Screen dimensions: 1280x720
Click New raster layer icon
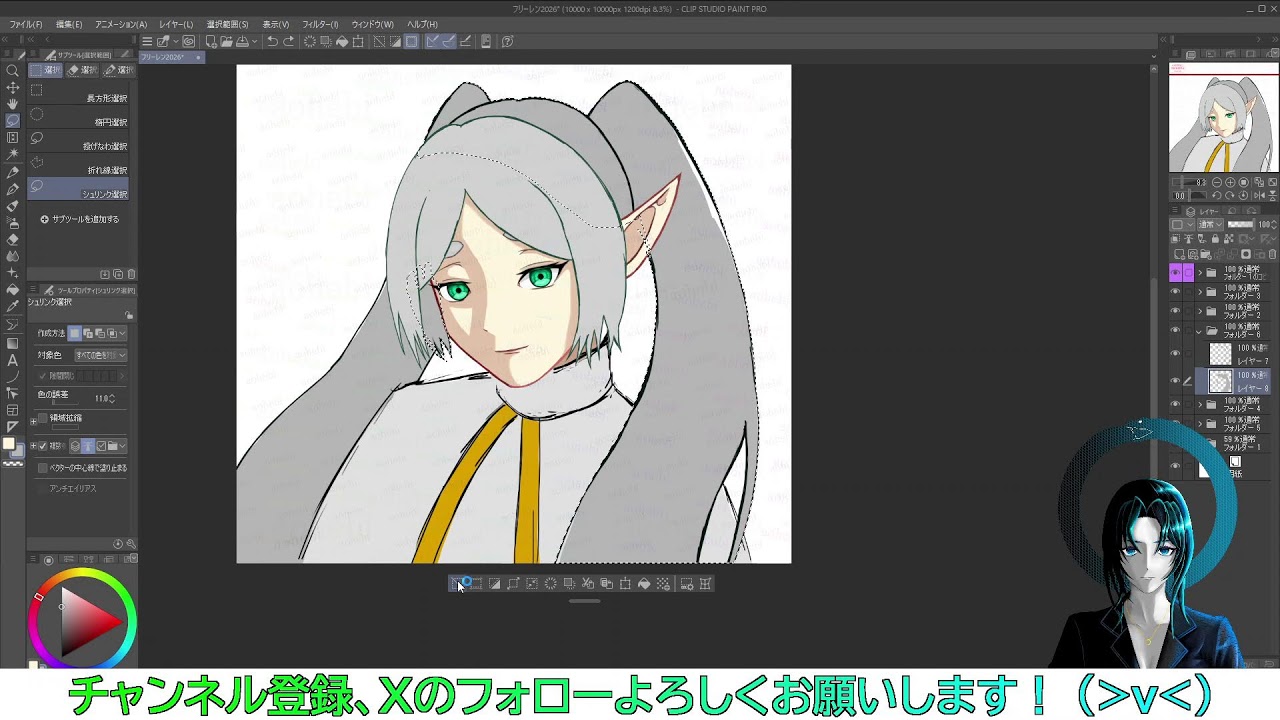1178,254
